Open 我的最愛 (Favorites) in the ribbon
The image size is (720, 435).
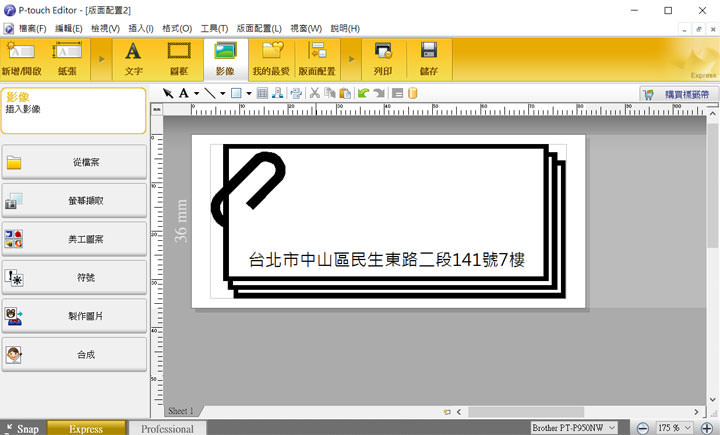270,59
